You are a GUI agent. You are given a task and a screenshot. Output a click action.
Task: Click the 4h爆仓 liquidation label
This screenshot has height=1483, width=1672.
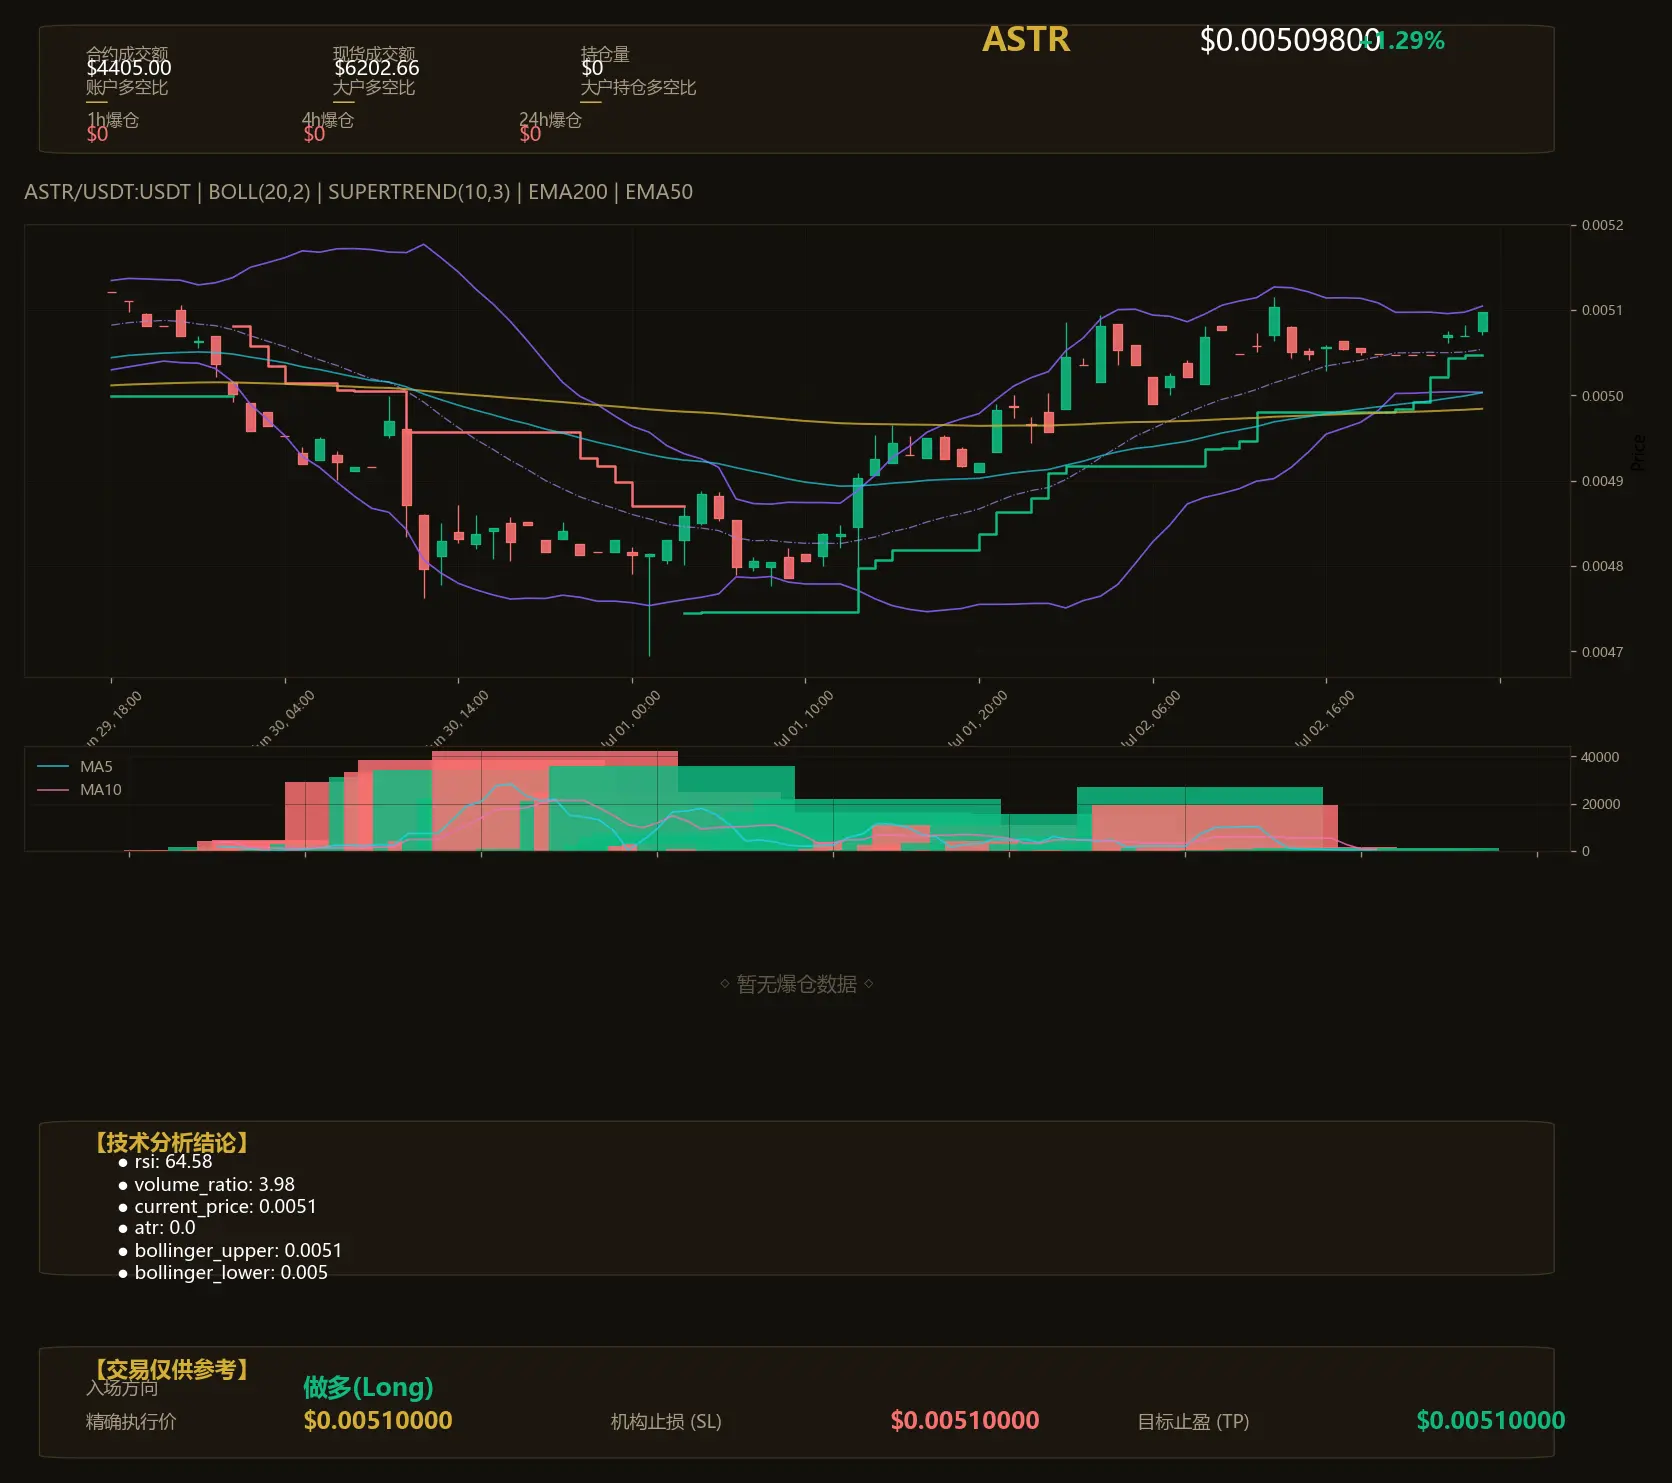tap(328, 120)
